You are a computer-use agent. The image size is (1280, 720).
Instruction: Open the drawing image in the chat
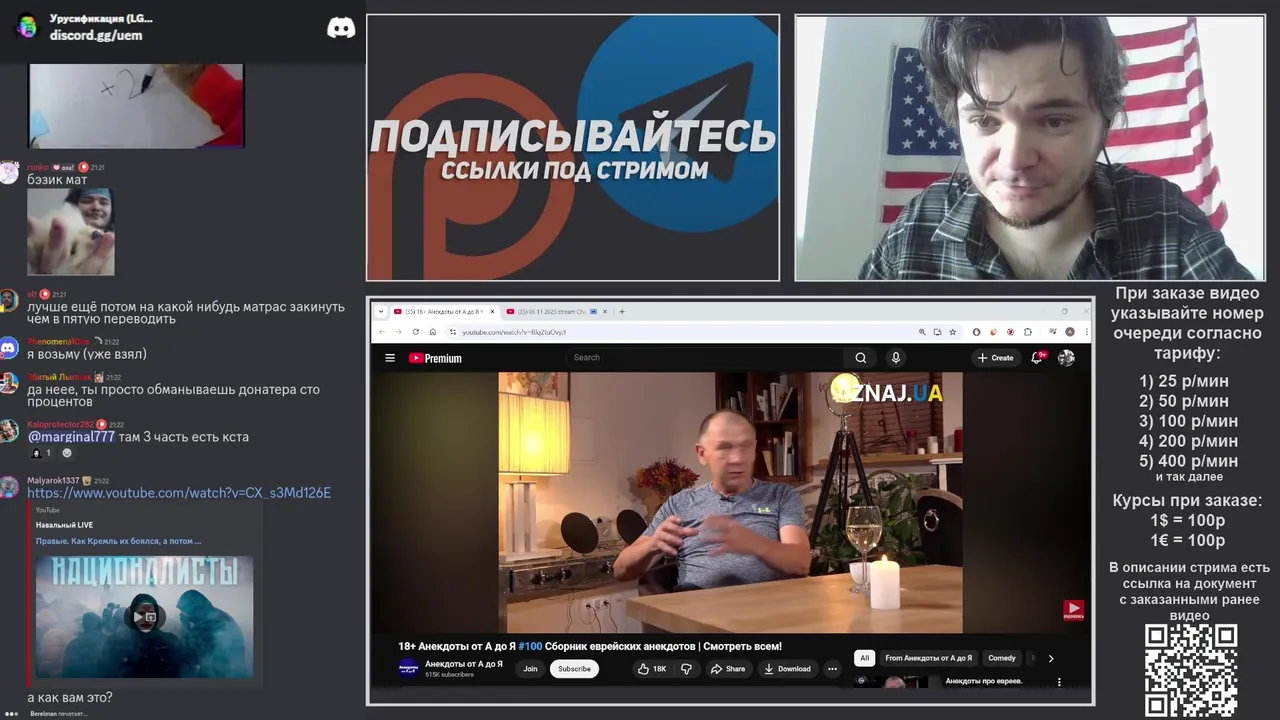[x=136, y=106]
